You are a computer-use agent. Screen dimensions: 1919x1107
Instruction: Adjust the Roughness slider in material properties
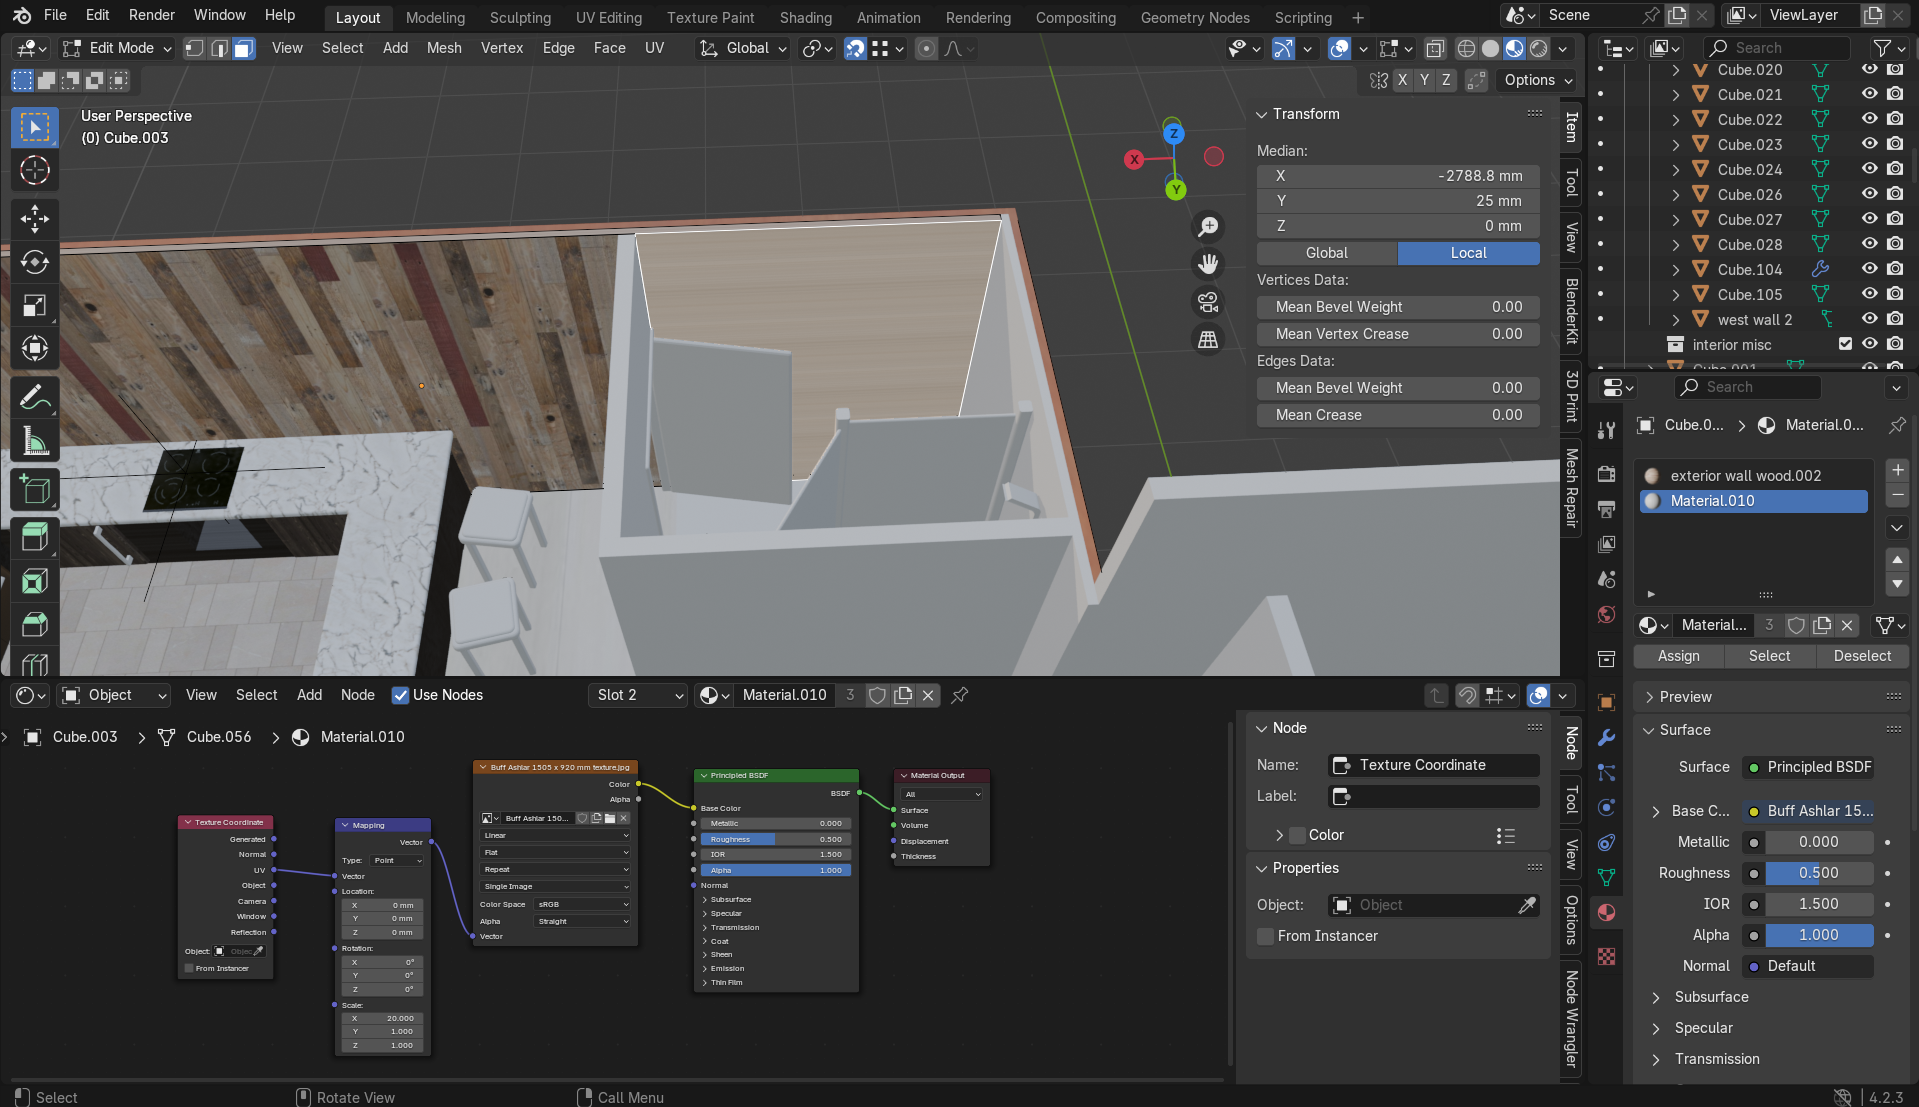pyautogui.click(x=1818, y=873)
